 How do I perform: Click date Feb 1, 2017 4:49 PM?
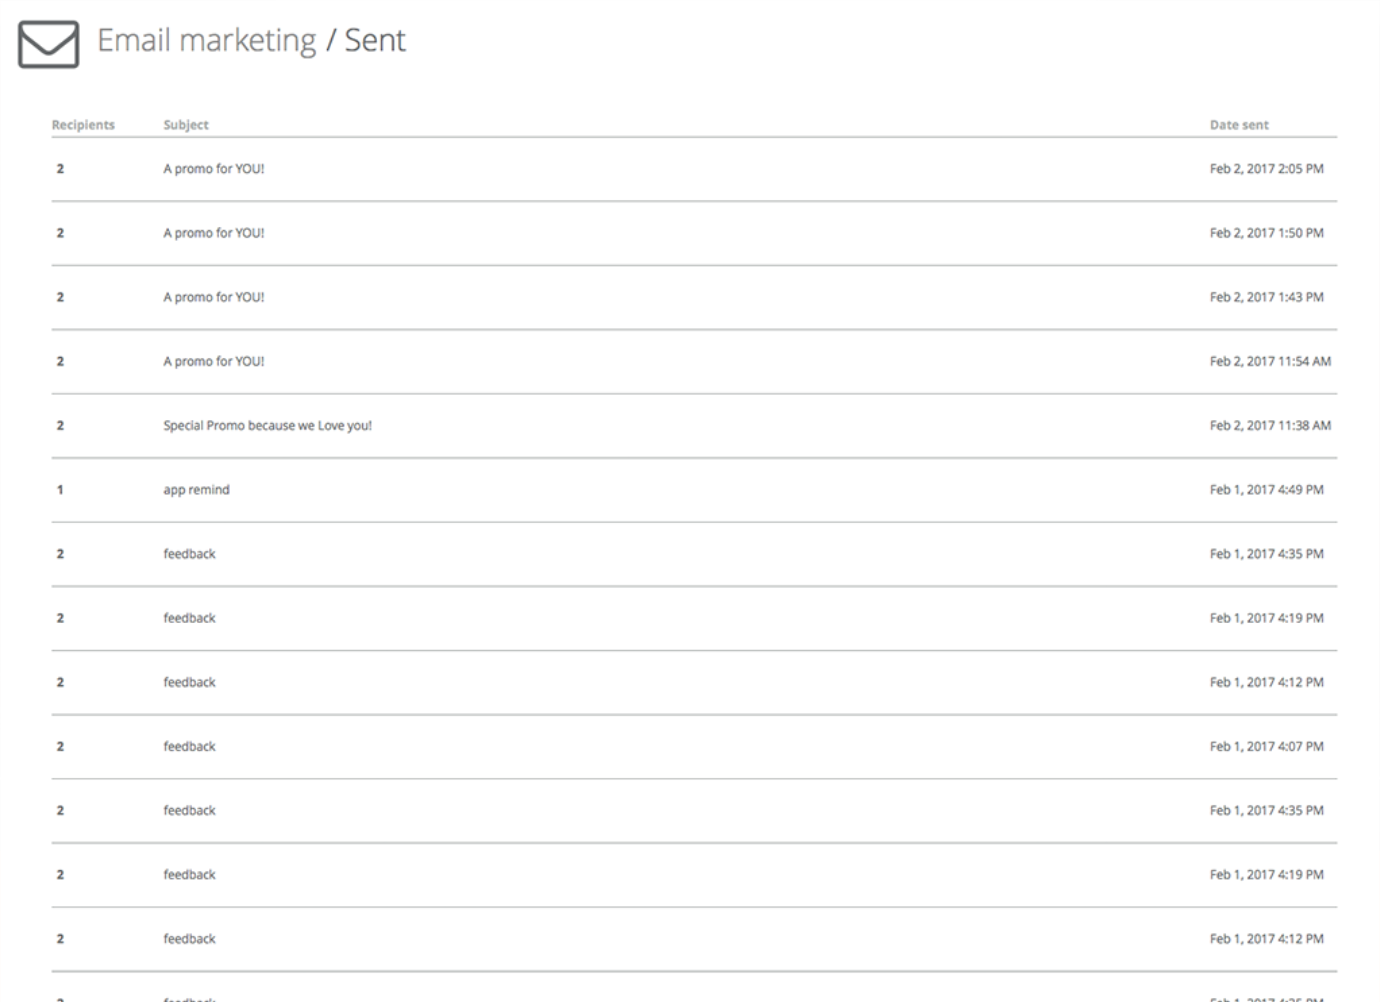[1266, 490]
